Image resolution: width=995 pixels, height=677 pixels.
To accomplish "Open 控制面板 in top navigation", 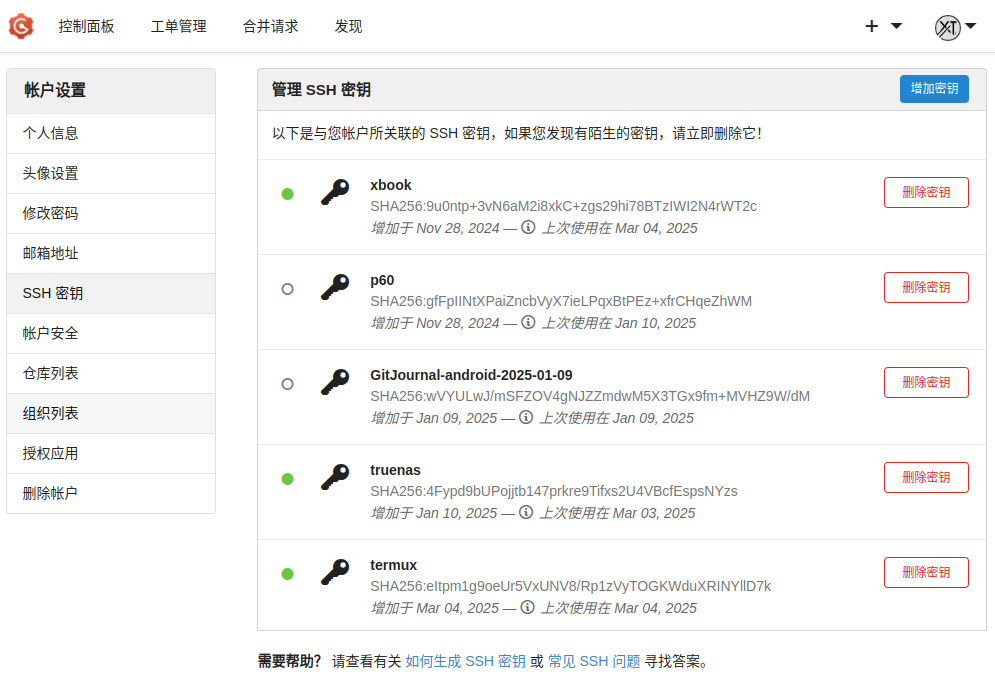I will click(86, 27).
